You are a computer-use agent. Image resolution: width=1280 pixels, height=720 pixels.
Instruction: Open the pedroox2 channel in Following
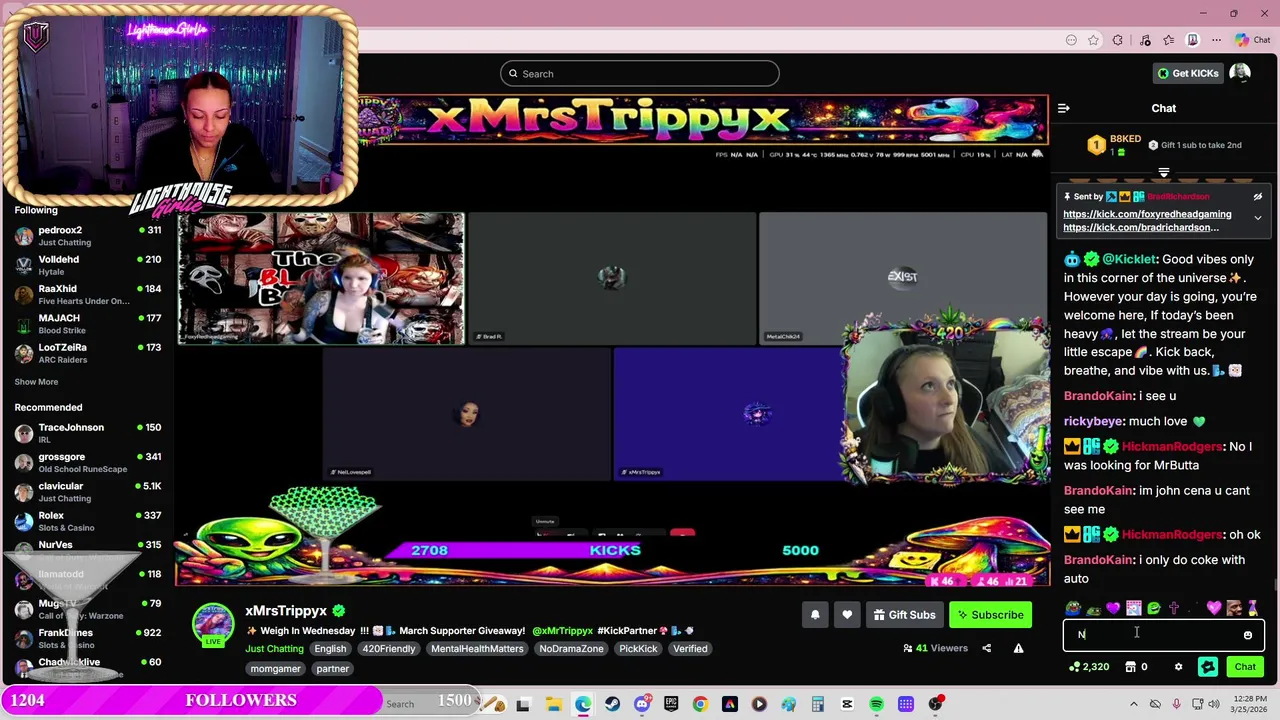point(88,236)
